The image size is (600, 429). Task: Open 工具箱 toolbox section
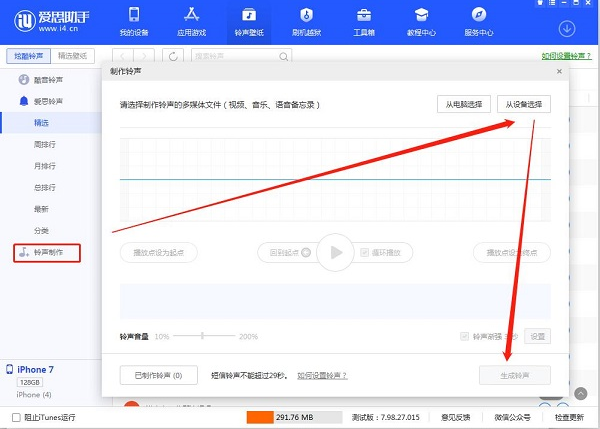pos(364,22)
